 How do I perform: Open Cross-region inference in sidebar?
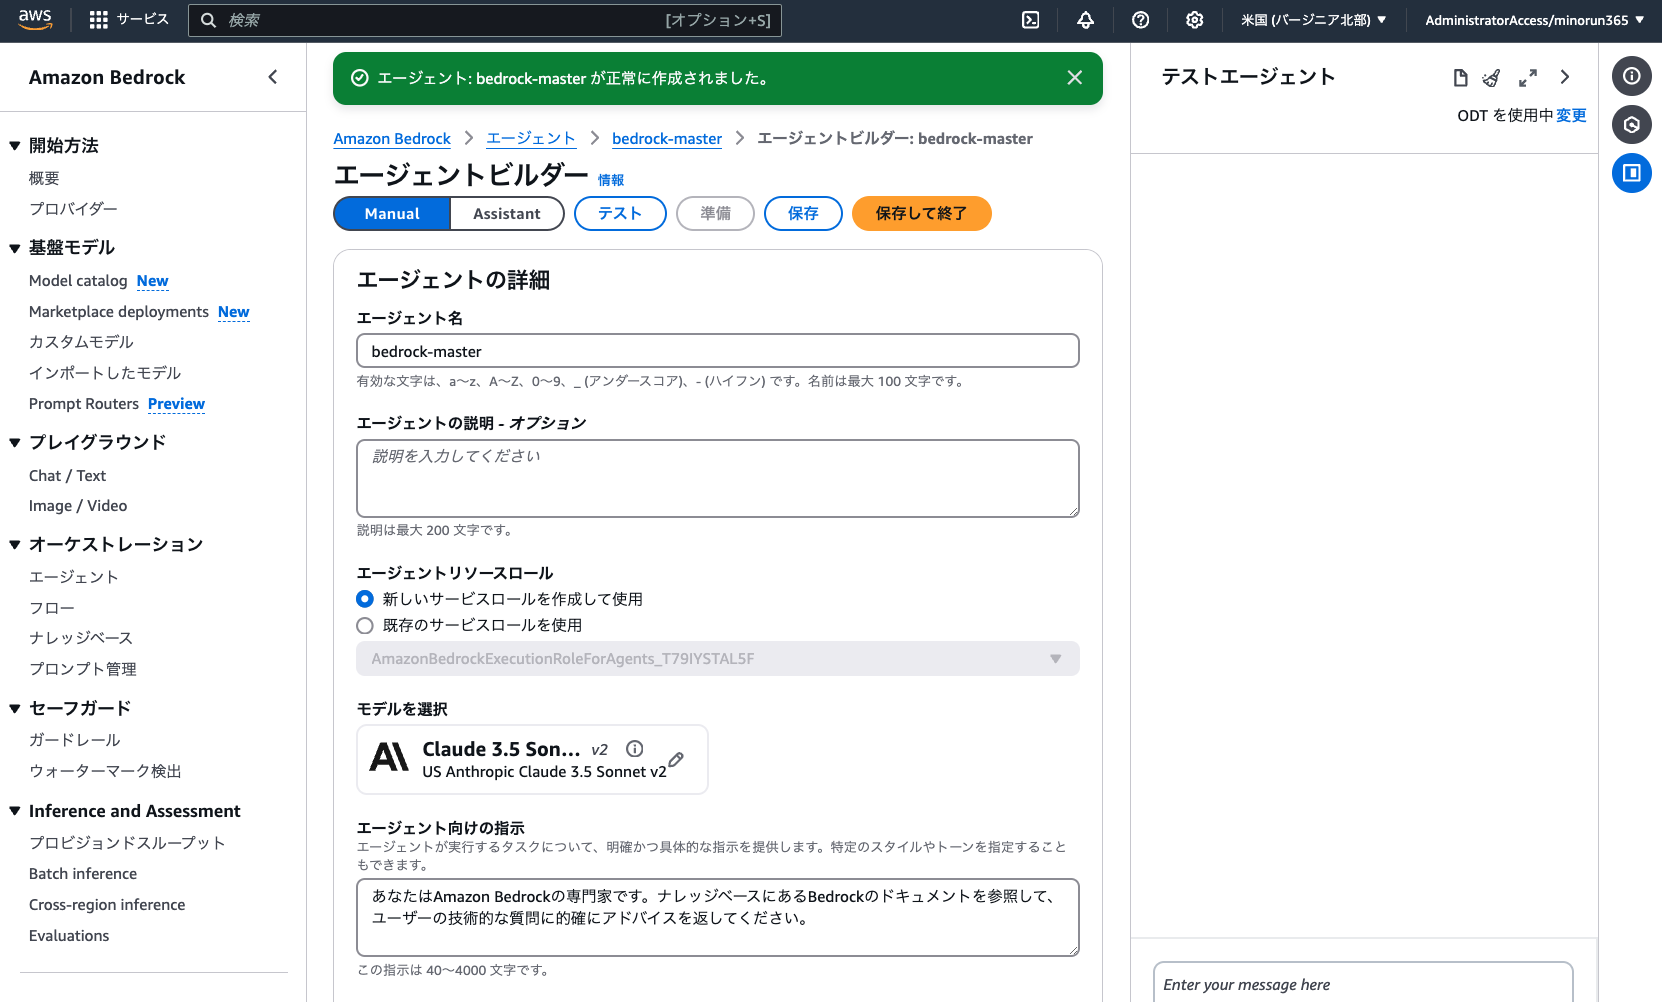[x=107, y=905]
